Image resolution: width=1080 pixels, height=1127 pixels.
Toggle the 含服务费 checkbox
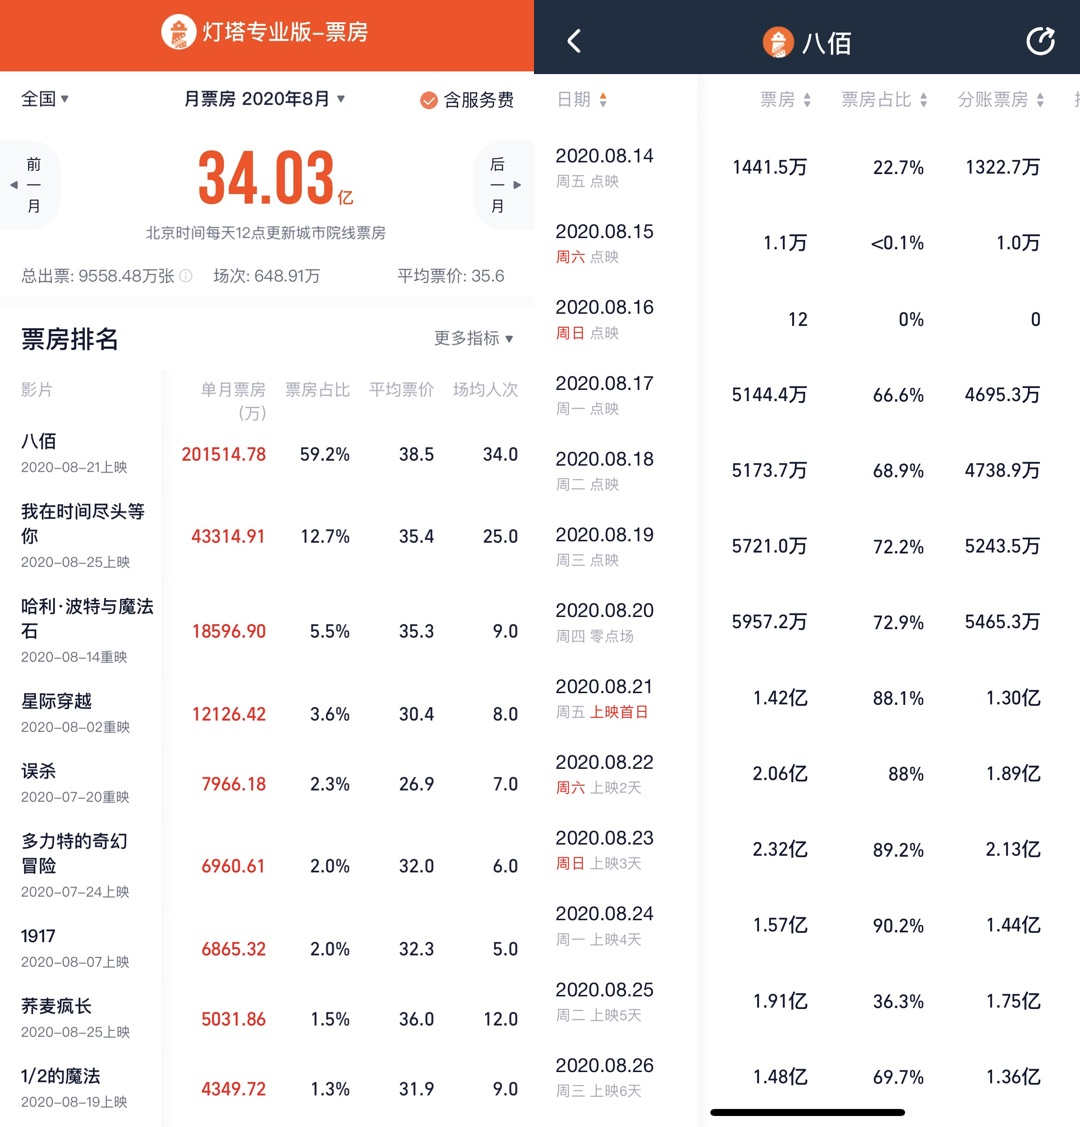tap(428, 100)
